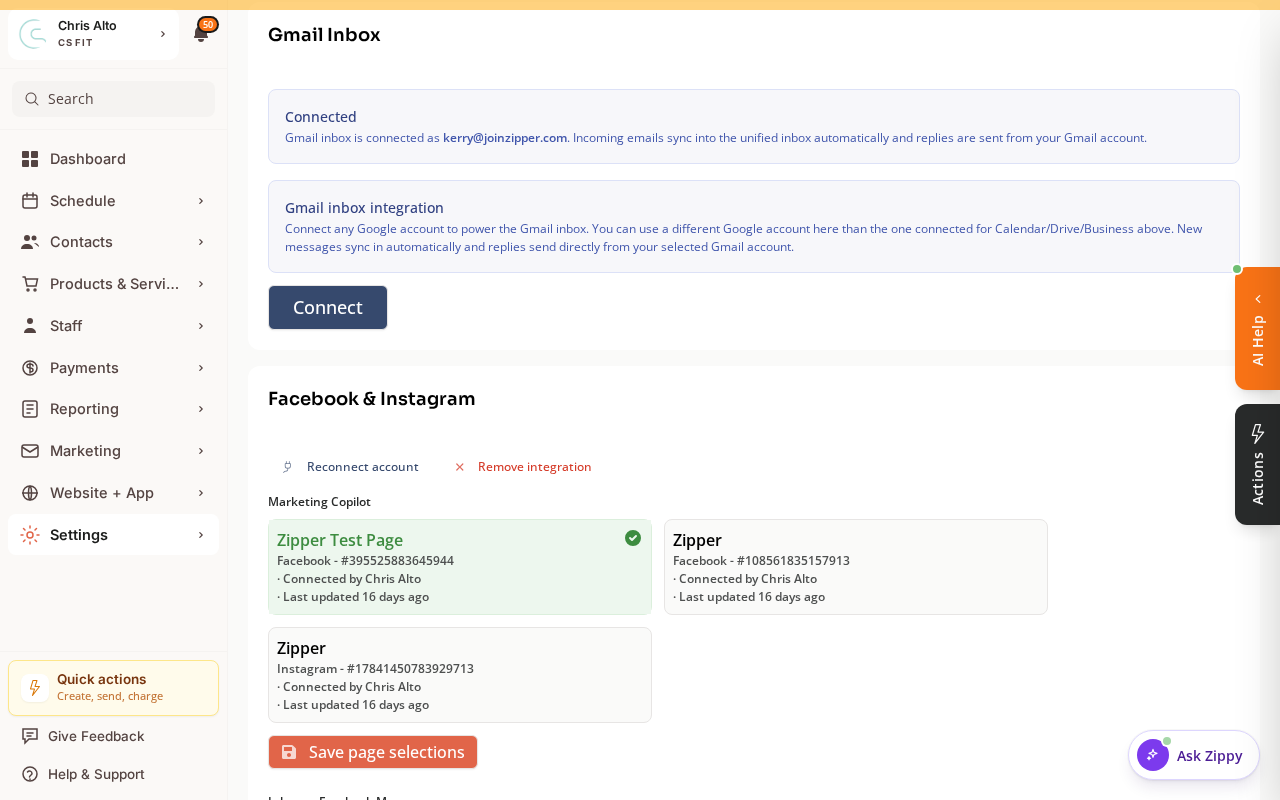
Task: Click the Dashboard grid icon
Action: click(30, 159)
